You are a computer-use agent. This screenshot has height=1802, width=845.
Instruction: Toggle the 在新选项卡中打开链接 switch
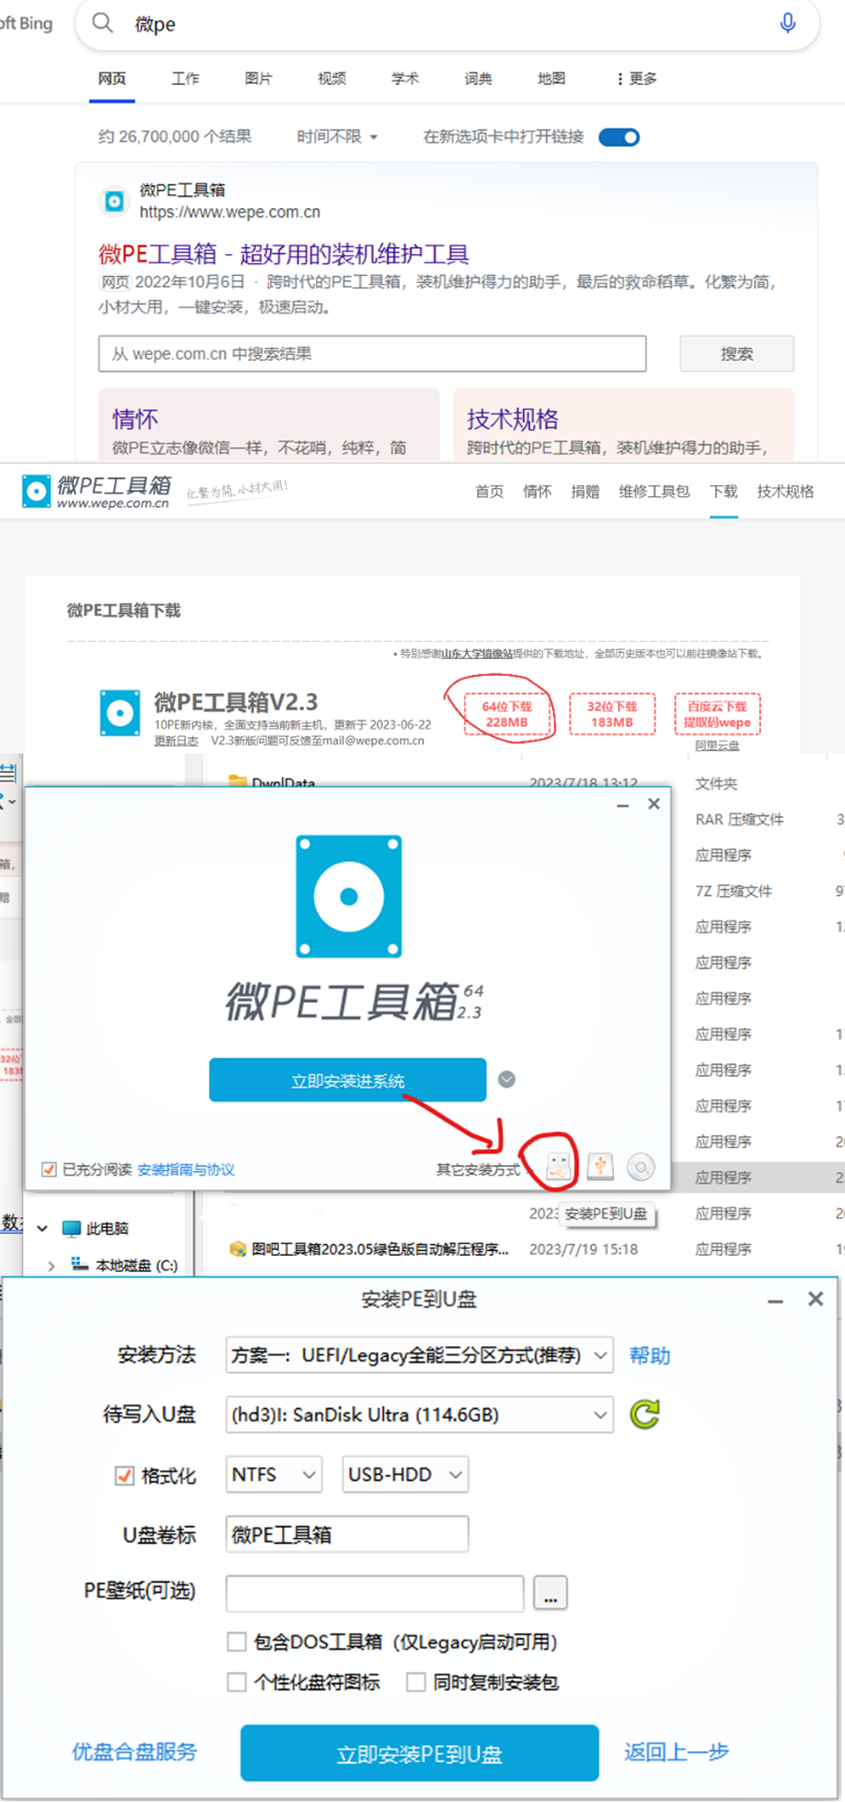click(619, 137)
